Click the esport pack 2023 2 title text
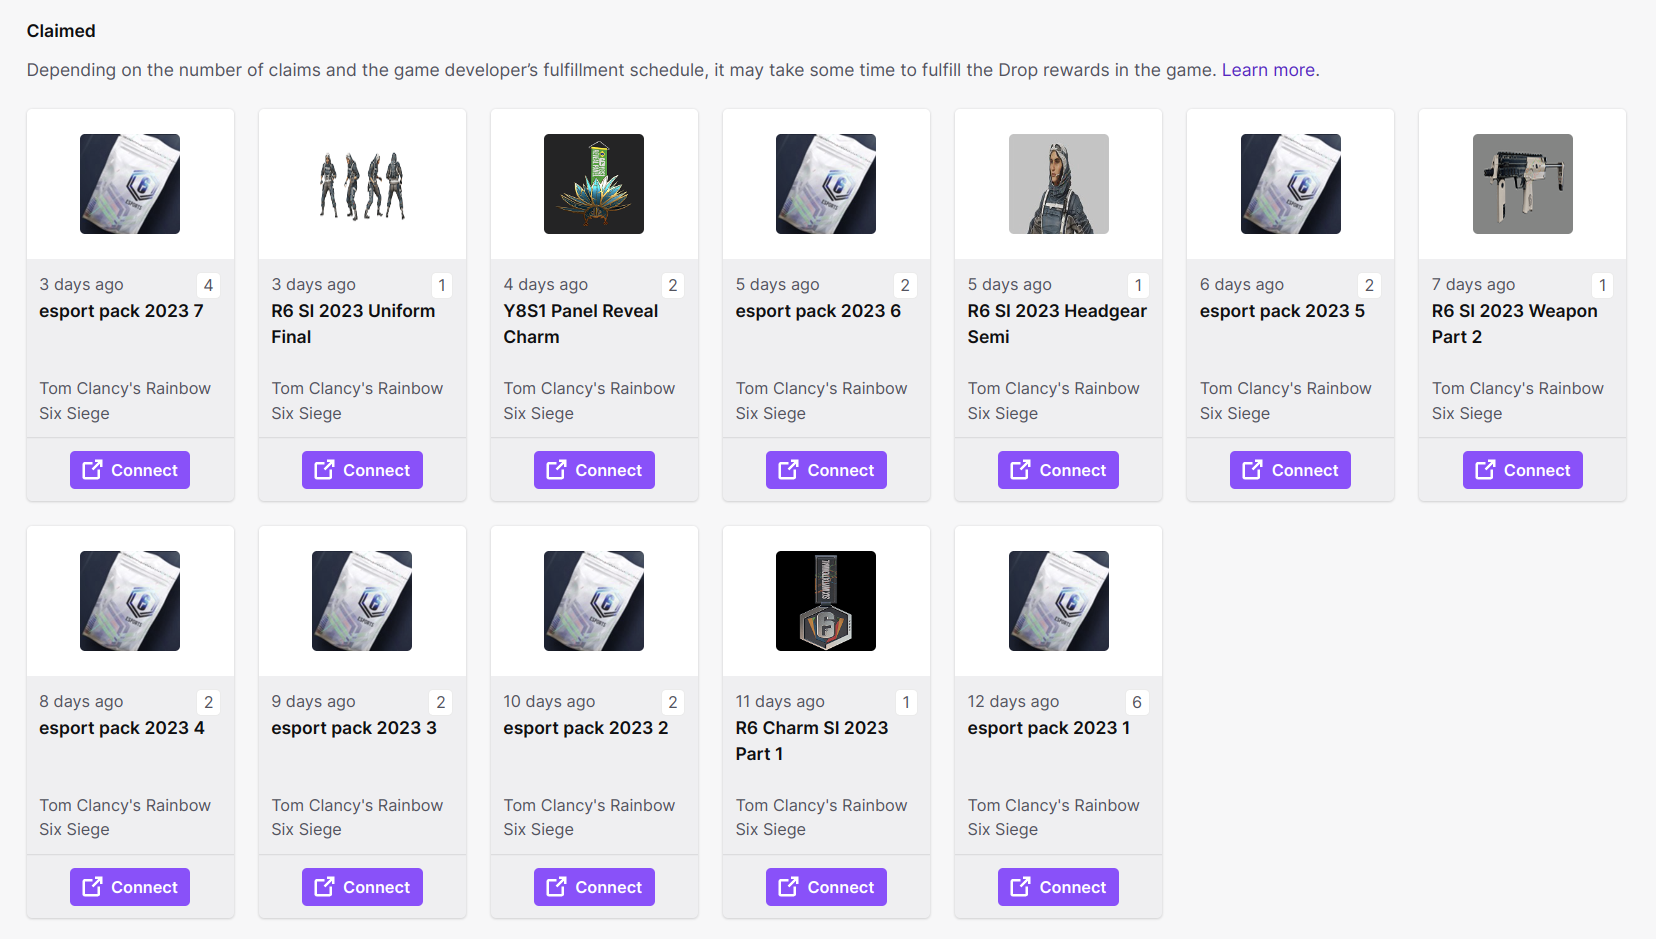This screenshot has width=1656, height=939. tap(586, 728)
